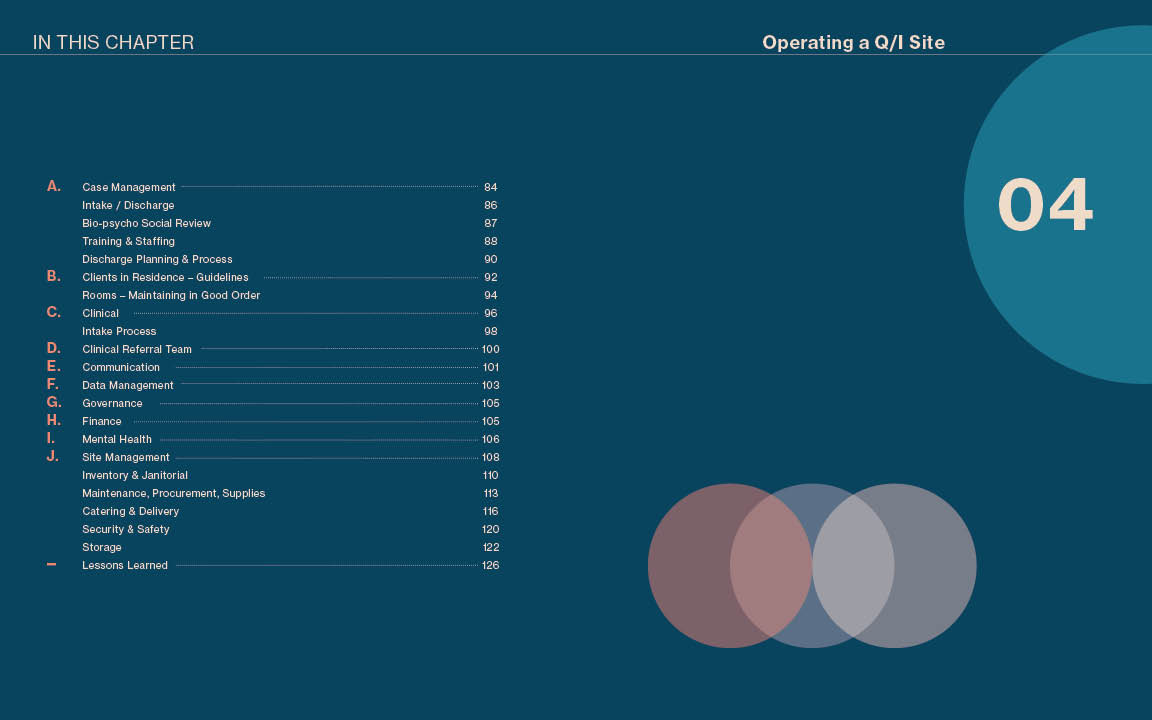1152x720 pixels.
Task: Open 'Maintenance, Procurement, Supplies' entry
Action: (173, 493)
